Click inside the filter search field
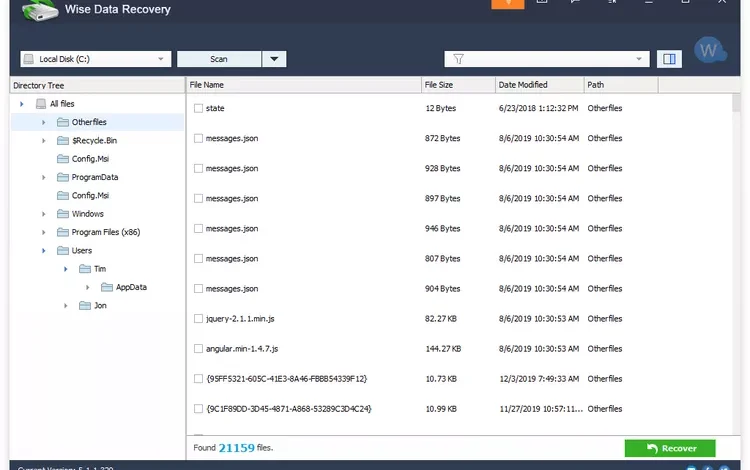Viewport: 750px width, 470px height. [x=547, y=59]
